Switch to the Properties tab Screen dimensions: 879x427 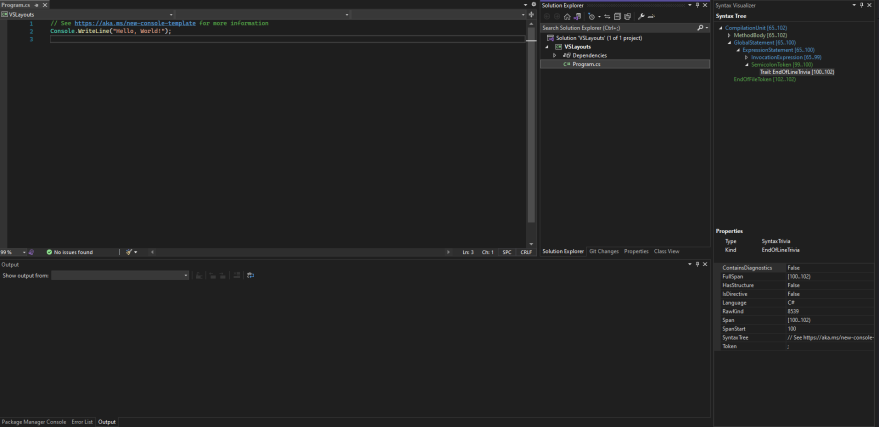(x=636, y=252)
